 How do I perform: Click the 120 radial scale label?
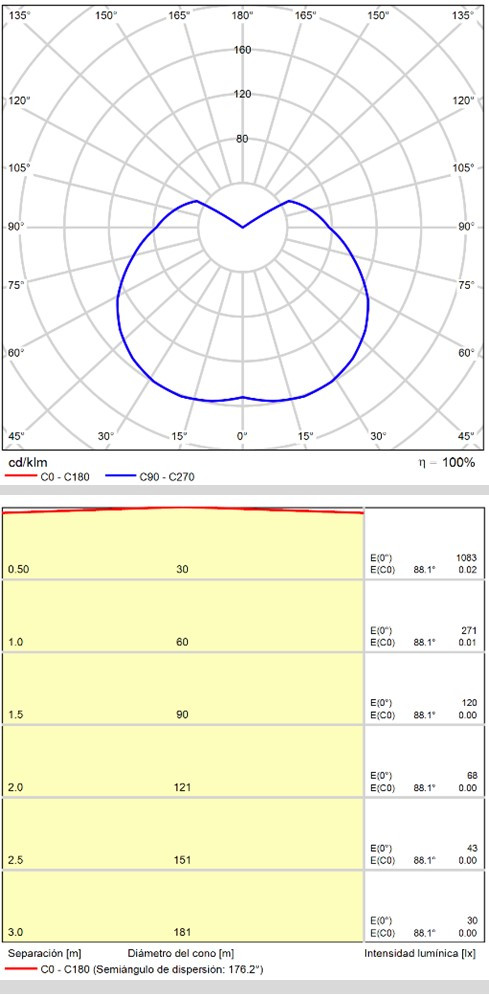[x=243, y=95]
